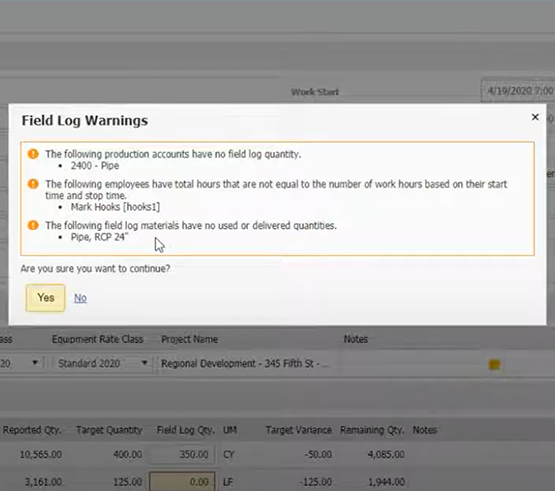
Task: Confirm with the Yes button
Action: [x=45, y=298]
